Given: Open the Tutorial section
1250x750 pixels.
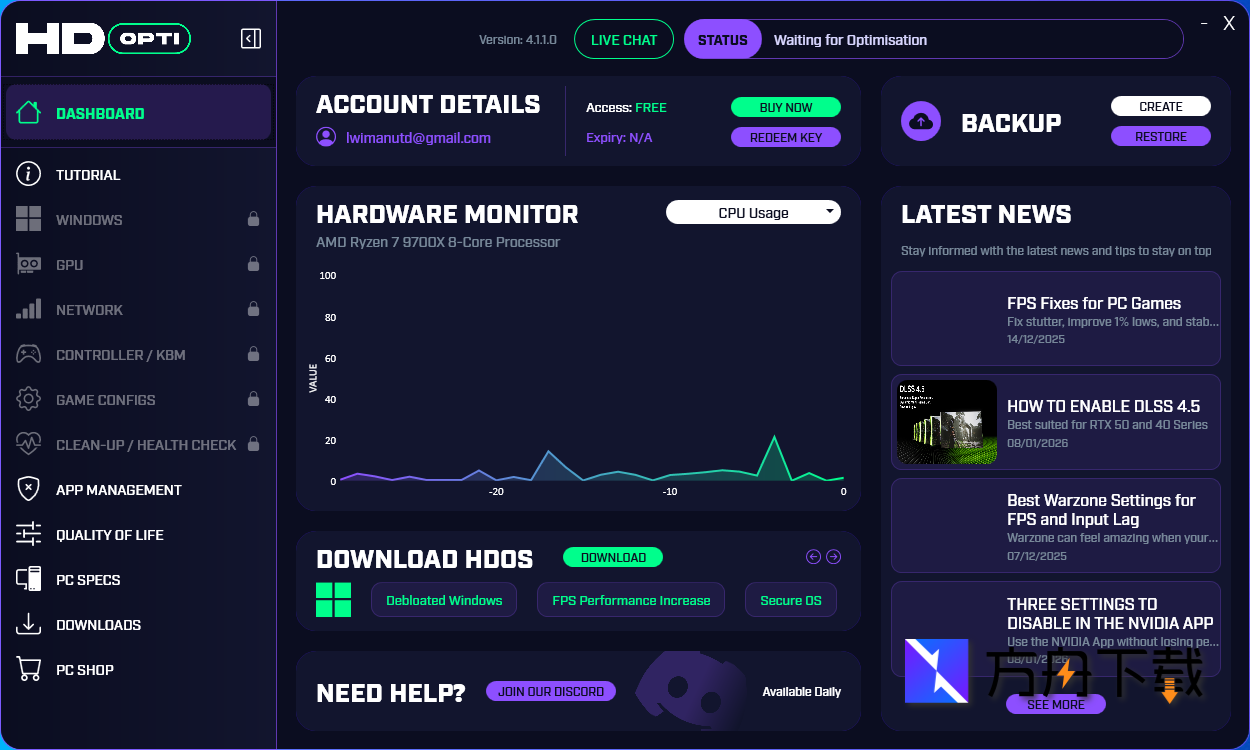Looking at the screenshot, I should coord(88,175).
